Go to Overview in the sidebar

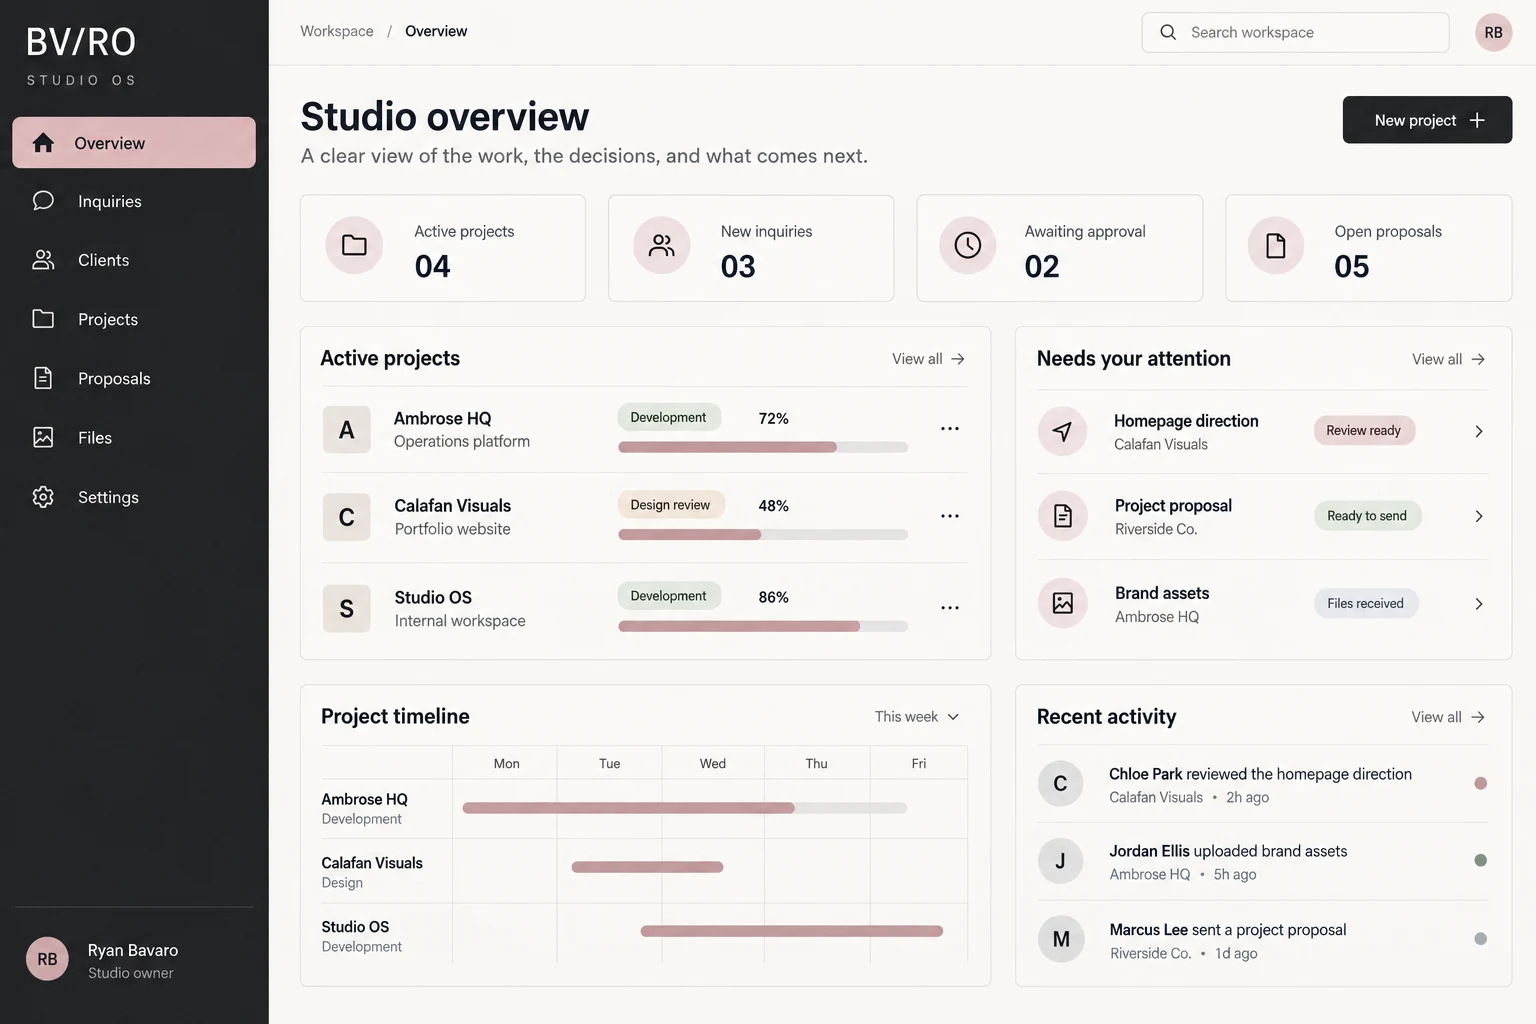tap(134, 143)
